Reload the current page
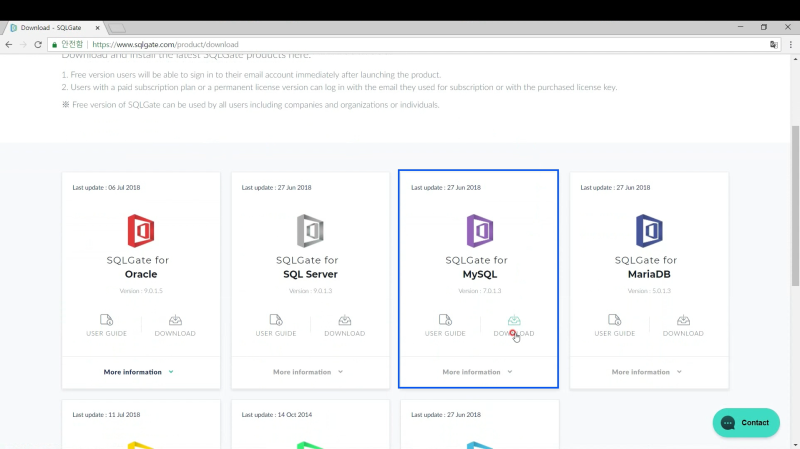Screen dimensions: 800x449 click(x=38, y=44)
